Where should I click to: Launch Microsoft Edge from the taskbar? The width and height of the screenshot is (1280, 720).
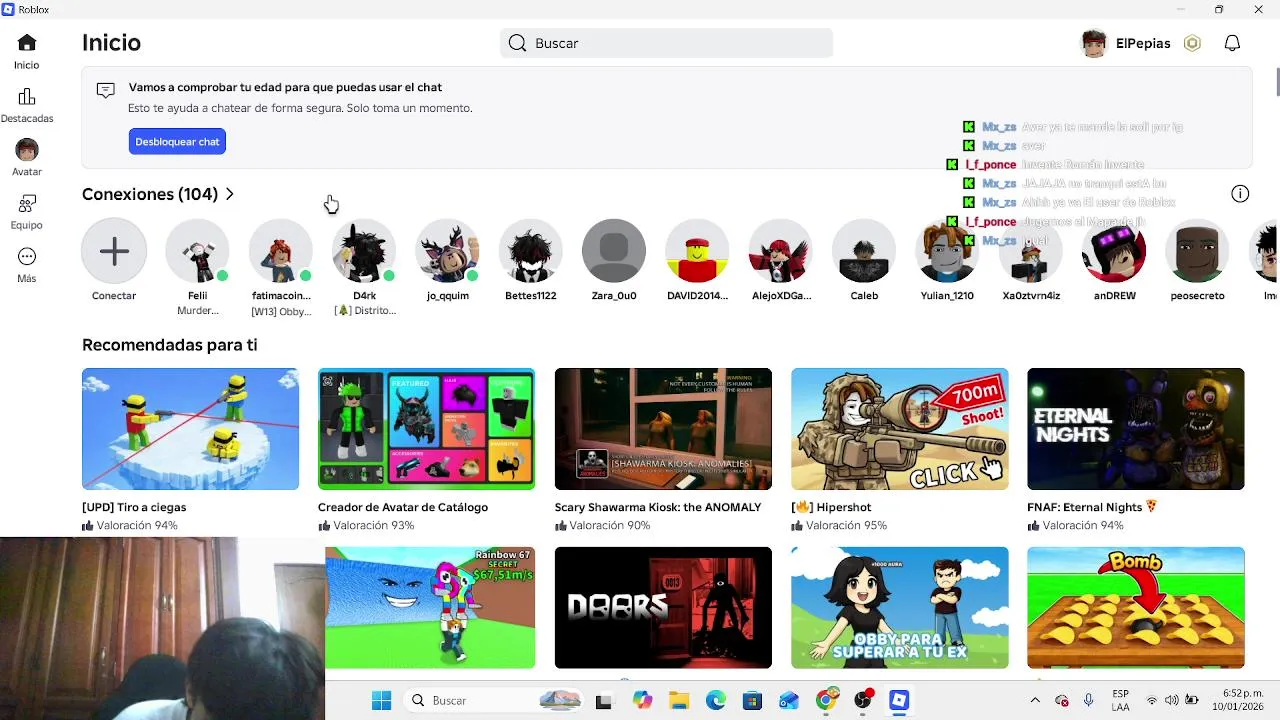(x=716, y=700)
